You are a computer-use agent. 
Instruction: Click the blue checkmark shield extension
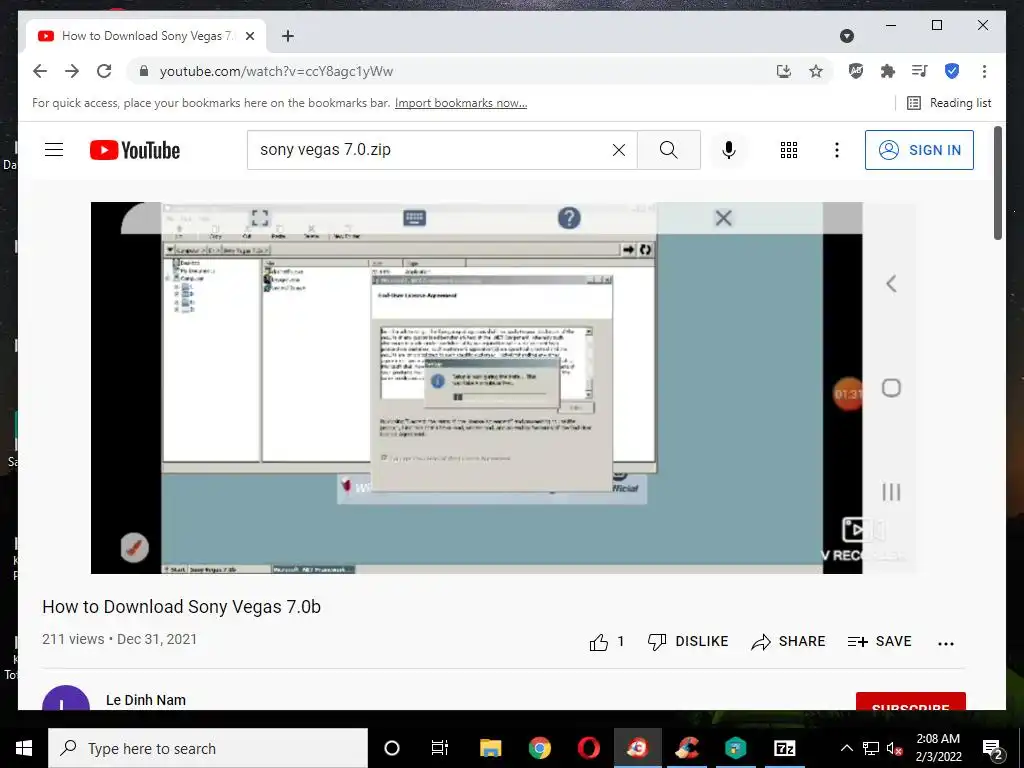[x=952, y=71]
